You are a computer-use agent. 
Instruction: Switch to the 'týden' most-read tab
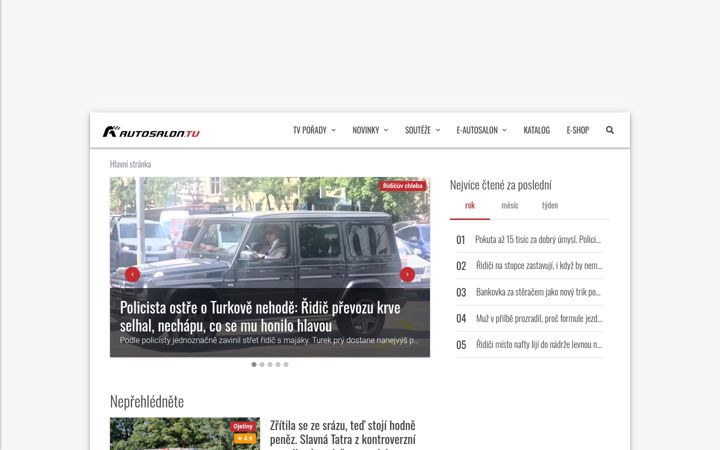550,205
